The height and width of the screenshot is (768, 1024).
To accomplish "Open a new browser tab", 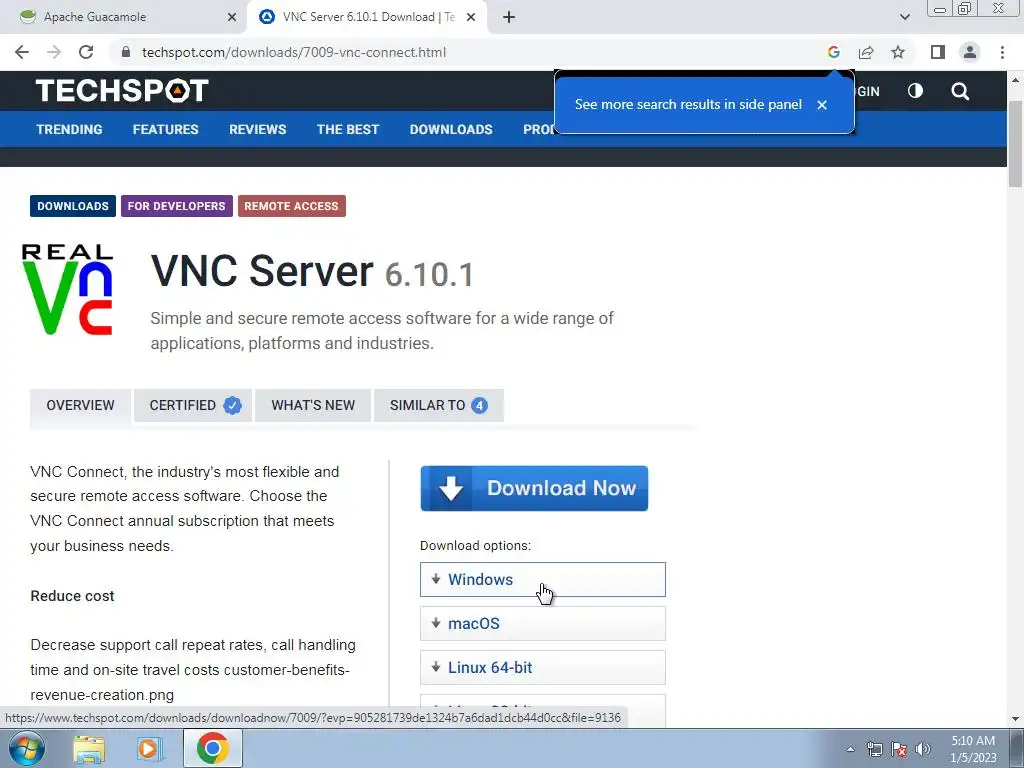I will point(509,17).
